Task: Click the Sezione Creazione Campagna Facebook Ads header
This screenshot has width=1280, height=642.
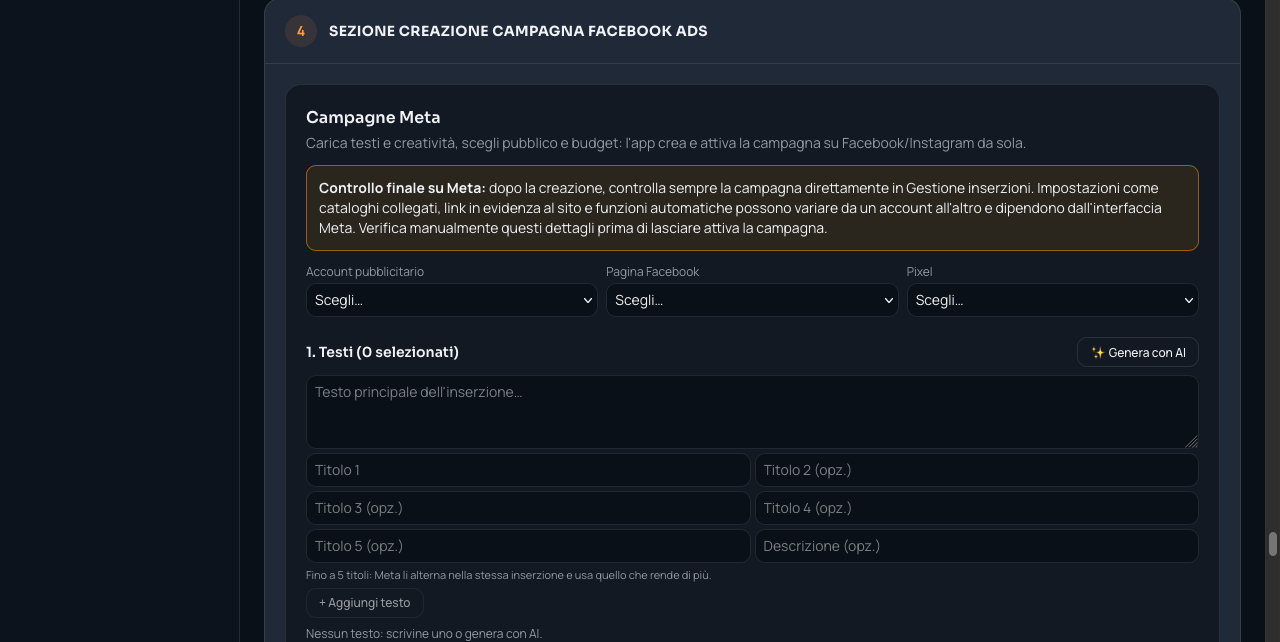Action: 518,31
